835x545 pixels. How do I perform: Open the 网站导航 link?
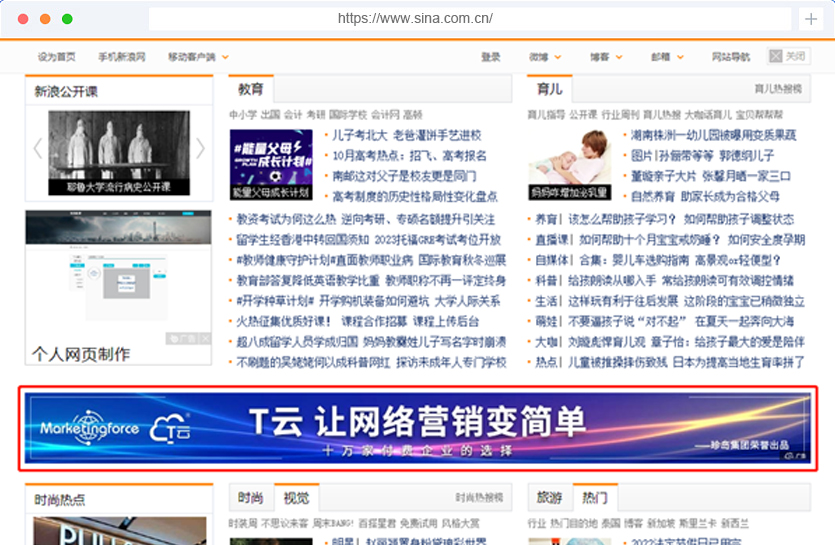730,57
